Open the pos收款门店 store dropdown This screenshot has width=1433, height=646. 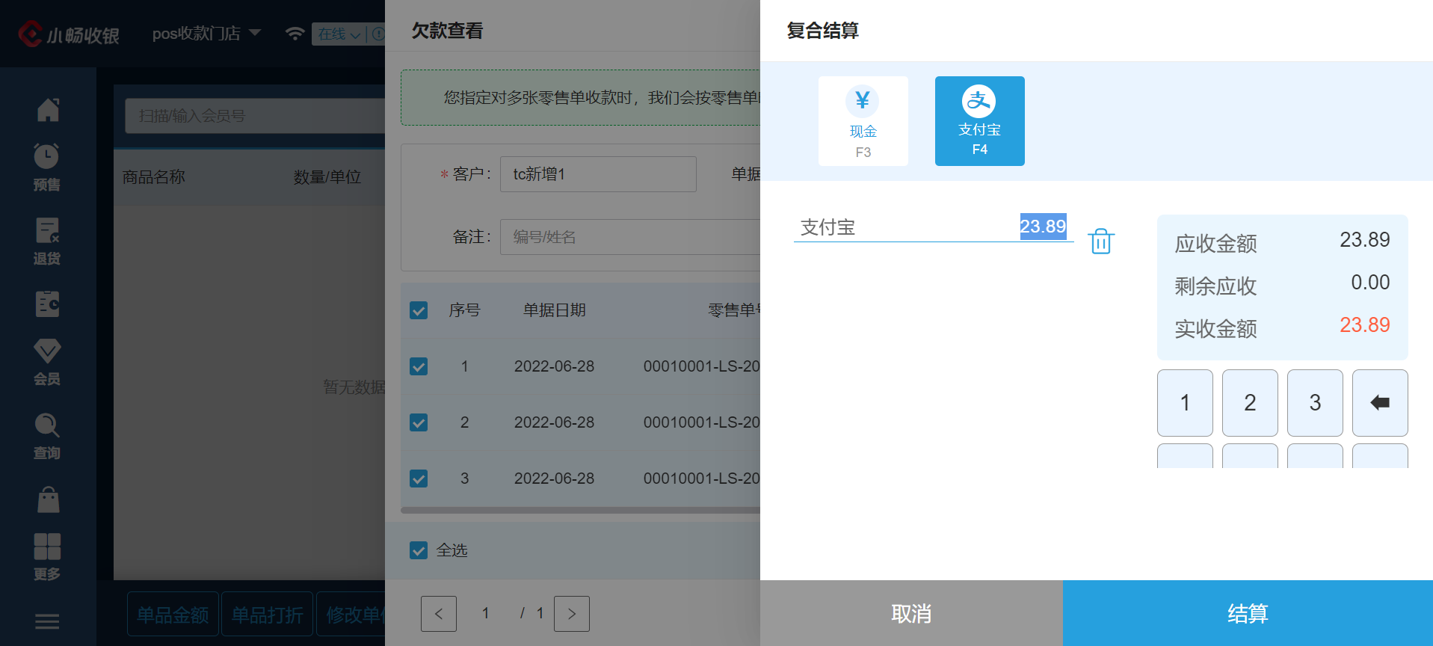[x=206, y=33]
